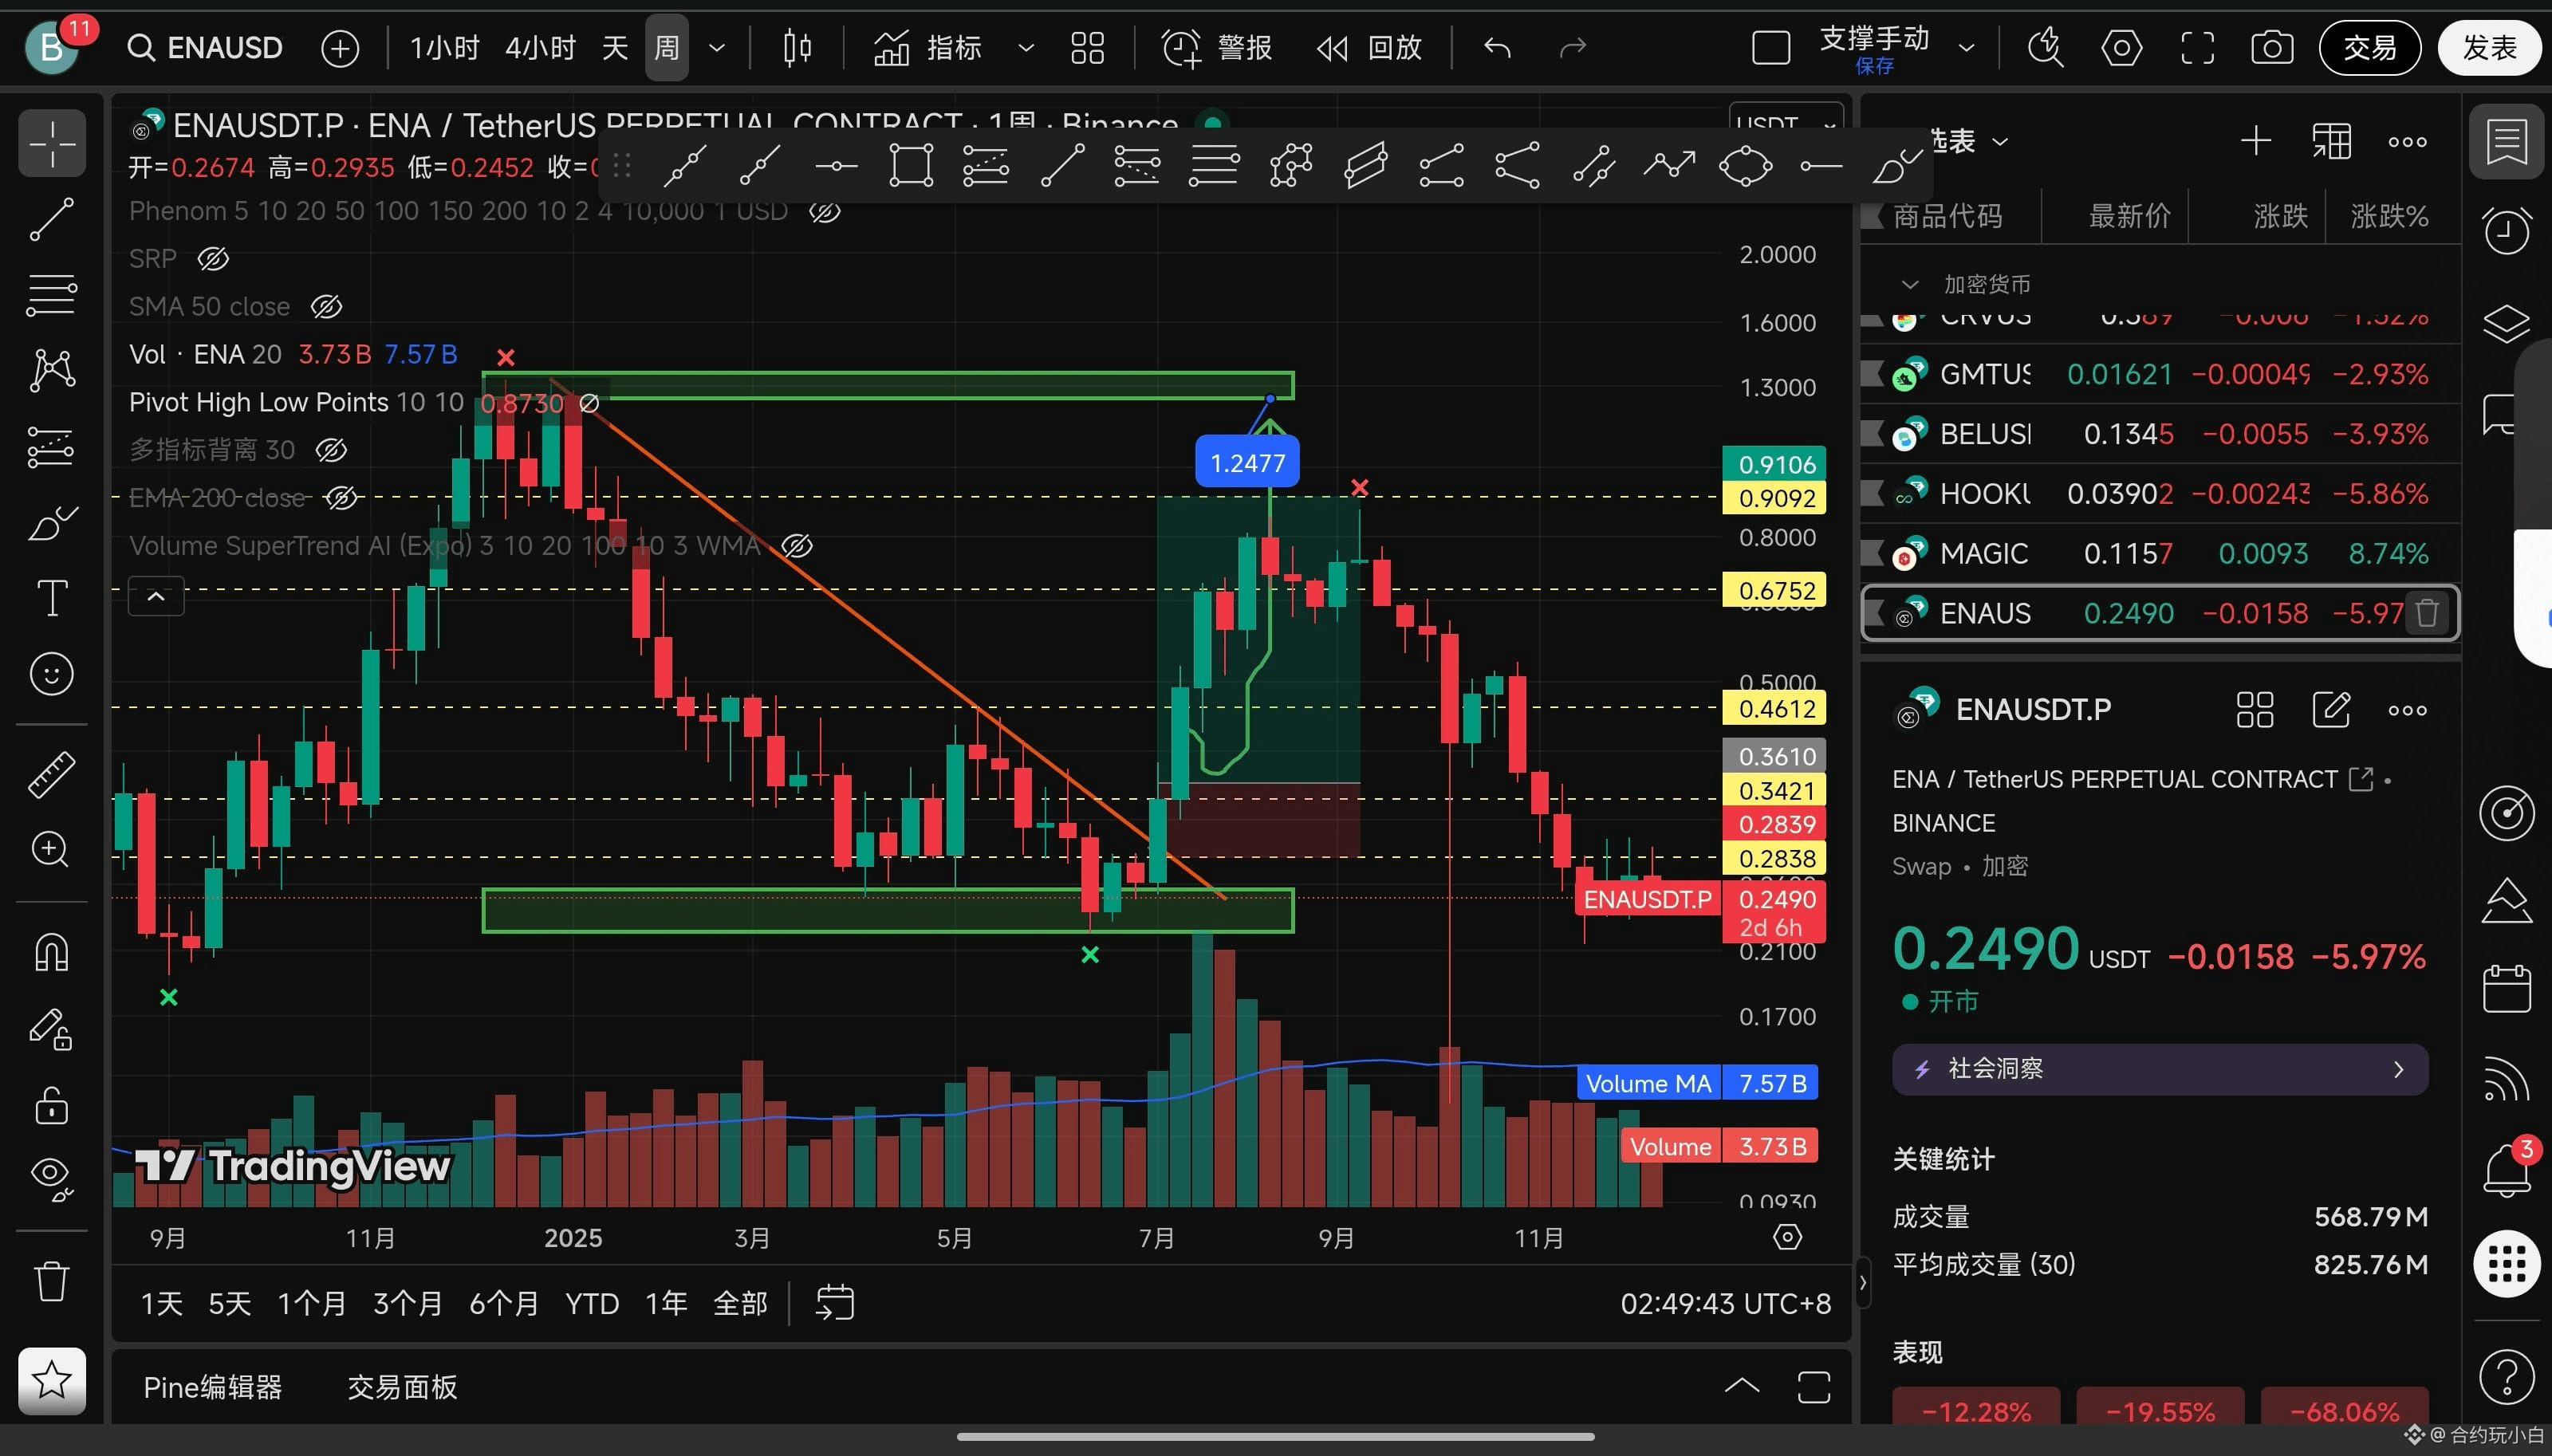
Task: Maximize the bottom panel
Action: pos(1814,1387)
